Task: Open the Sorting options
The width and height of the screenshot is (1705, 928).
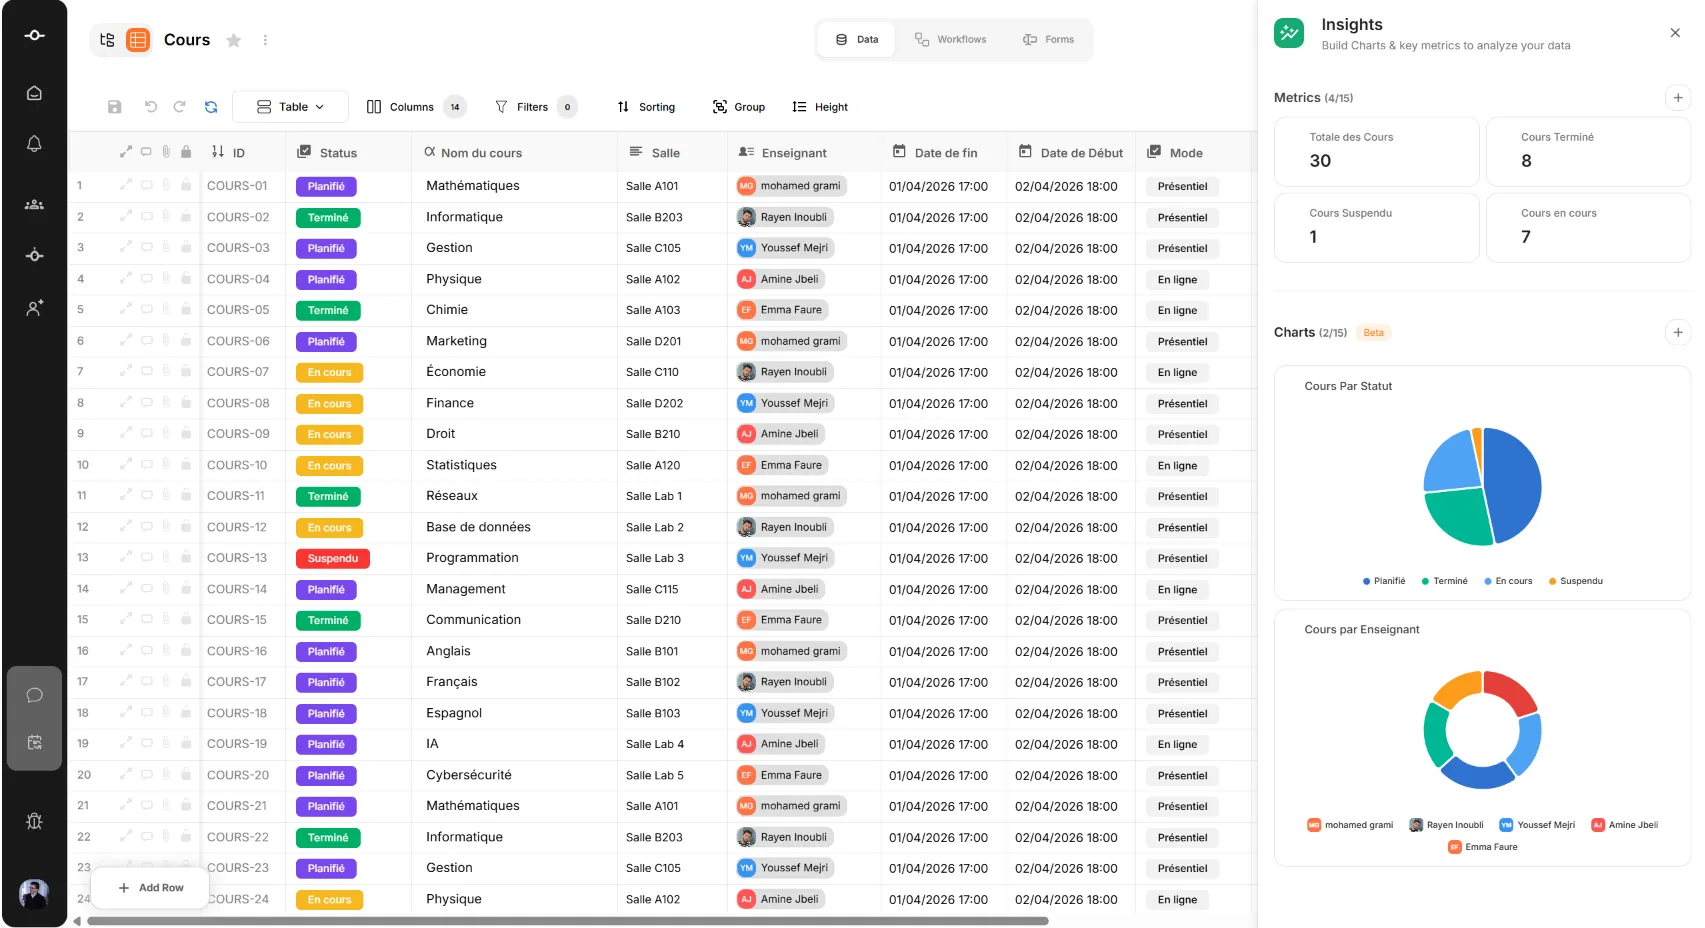Action: click(646, 107)
